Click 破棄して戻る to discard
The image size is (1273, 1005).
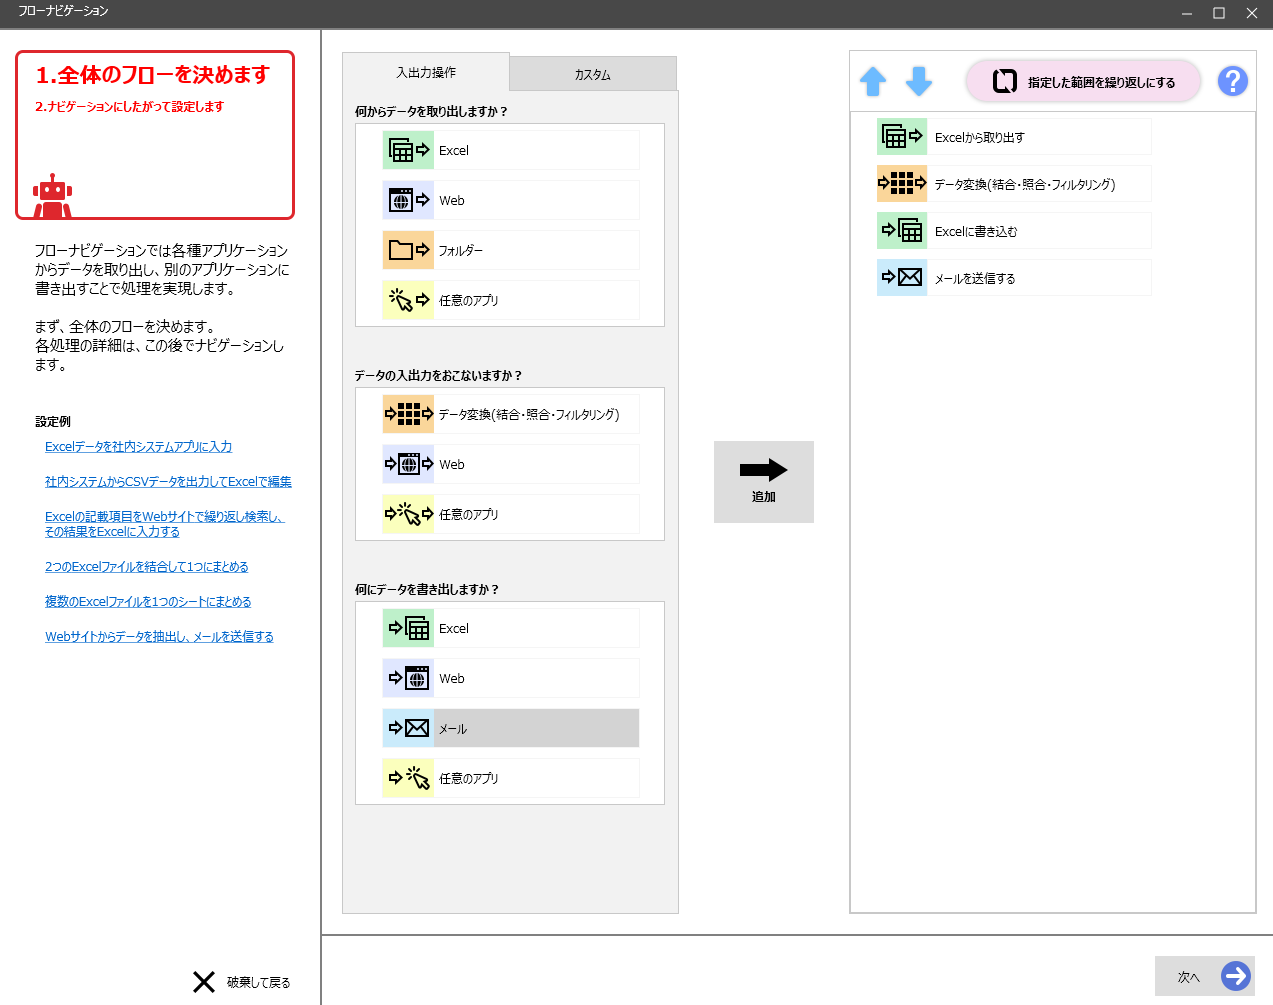tap(241, 982)
